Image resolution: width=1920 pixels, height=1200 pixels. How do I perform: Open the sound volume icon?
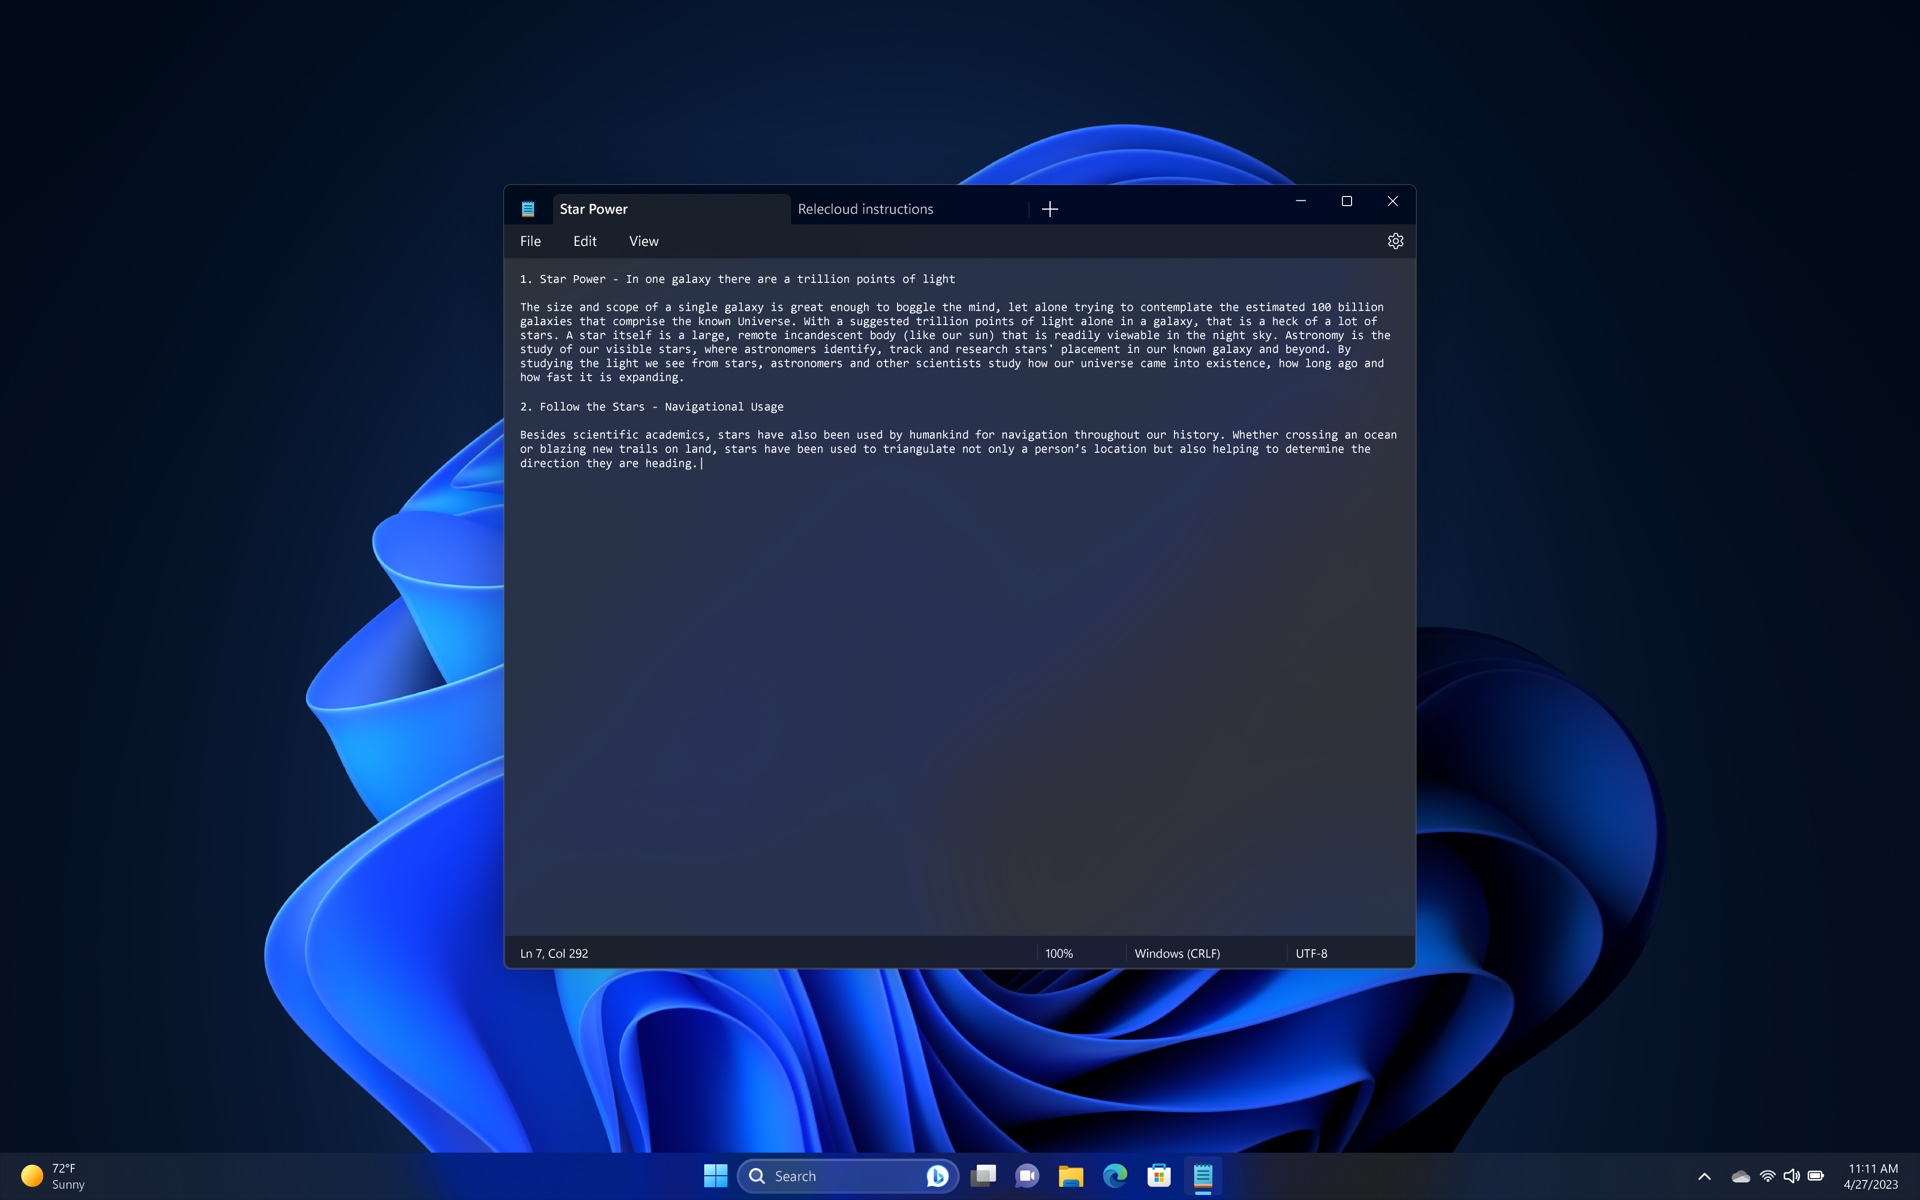(1791, 1175)
